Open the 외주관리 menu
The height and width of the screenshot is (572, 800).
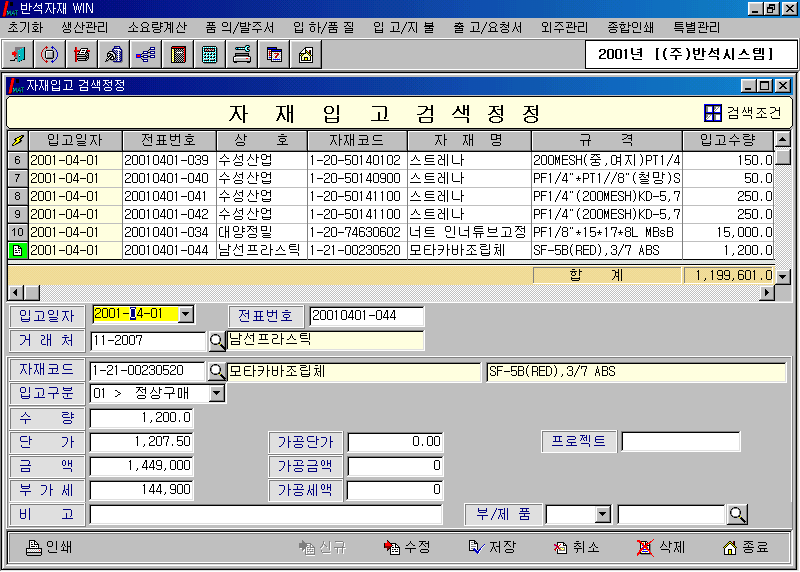pyautogui.click(x=564, y=27)
